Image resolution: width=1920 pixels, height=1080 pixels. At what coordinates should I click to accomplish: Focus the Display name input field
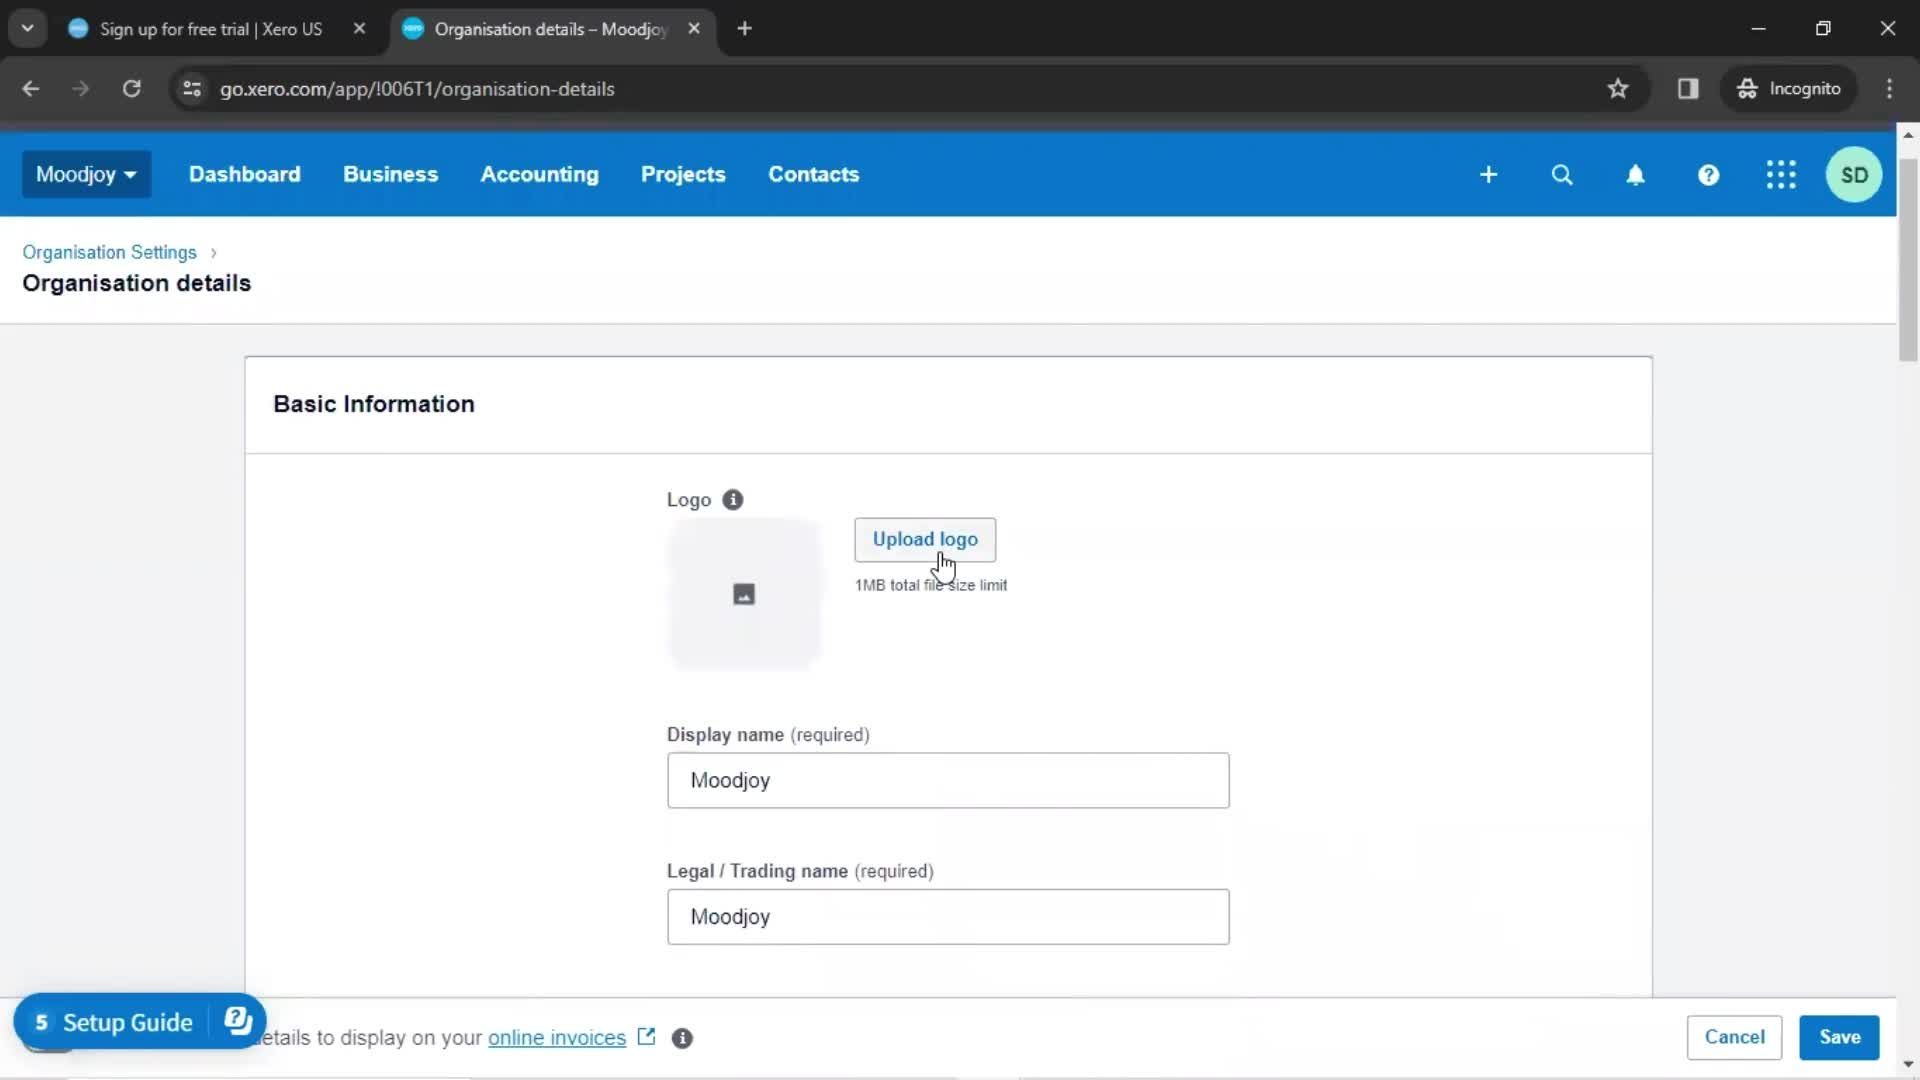pyautogui.click(x=948, y=781)
